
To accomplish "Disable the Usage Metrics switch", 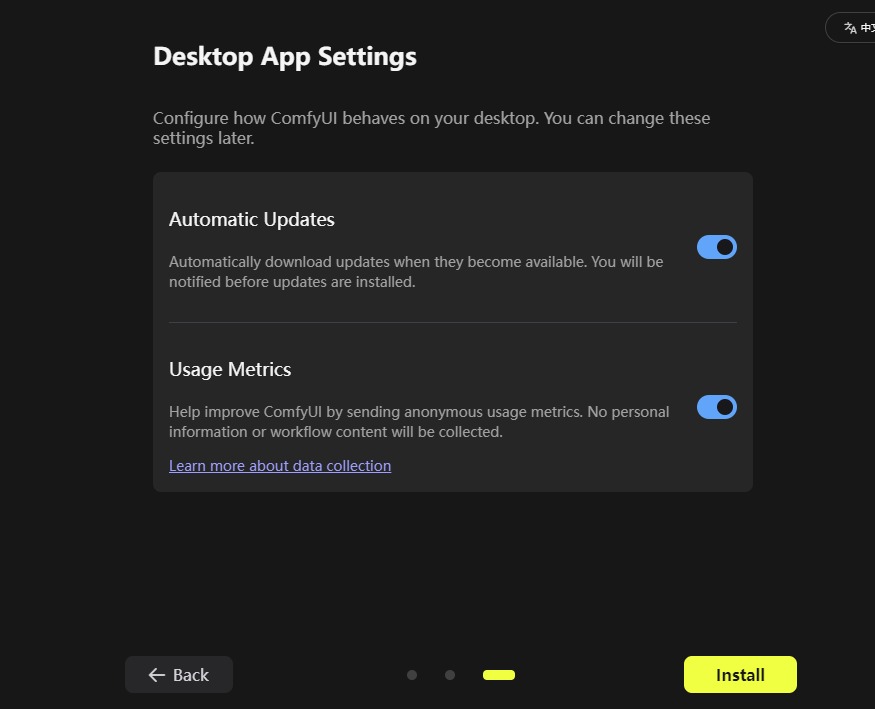I will (717, 407).
